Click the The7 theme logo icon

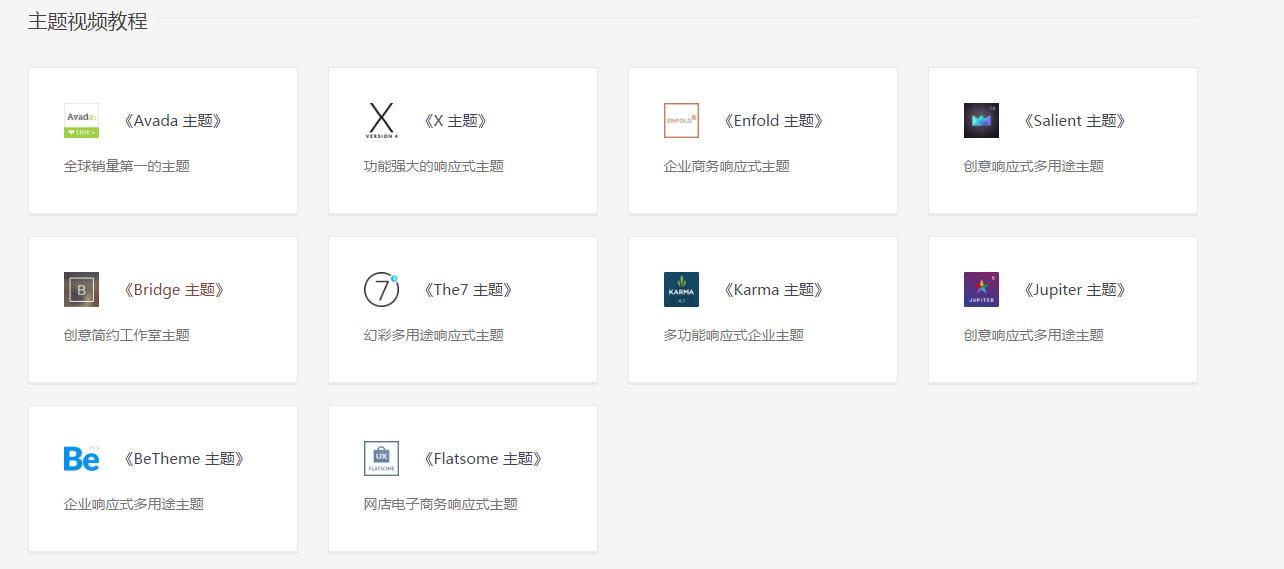point(381,289)
